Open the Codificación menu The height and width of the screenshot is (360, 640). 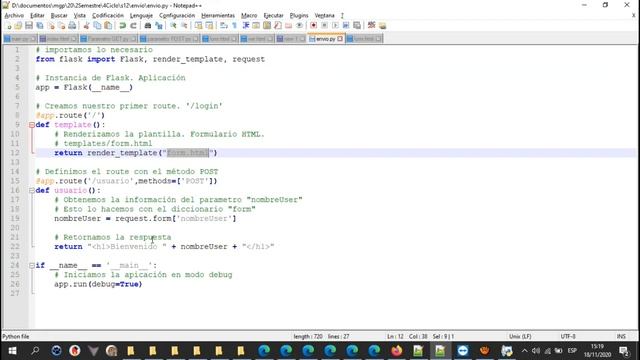pyautogui.click(x=108, y=16)
